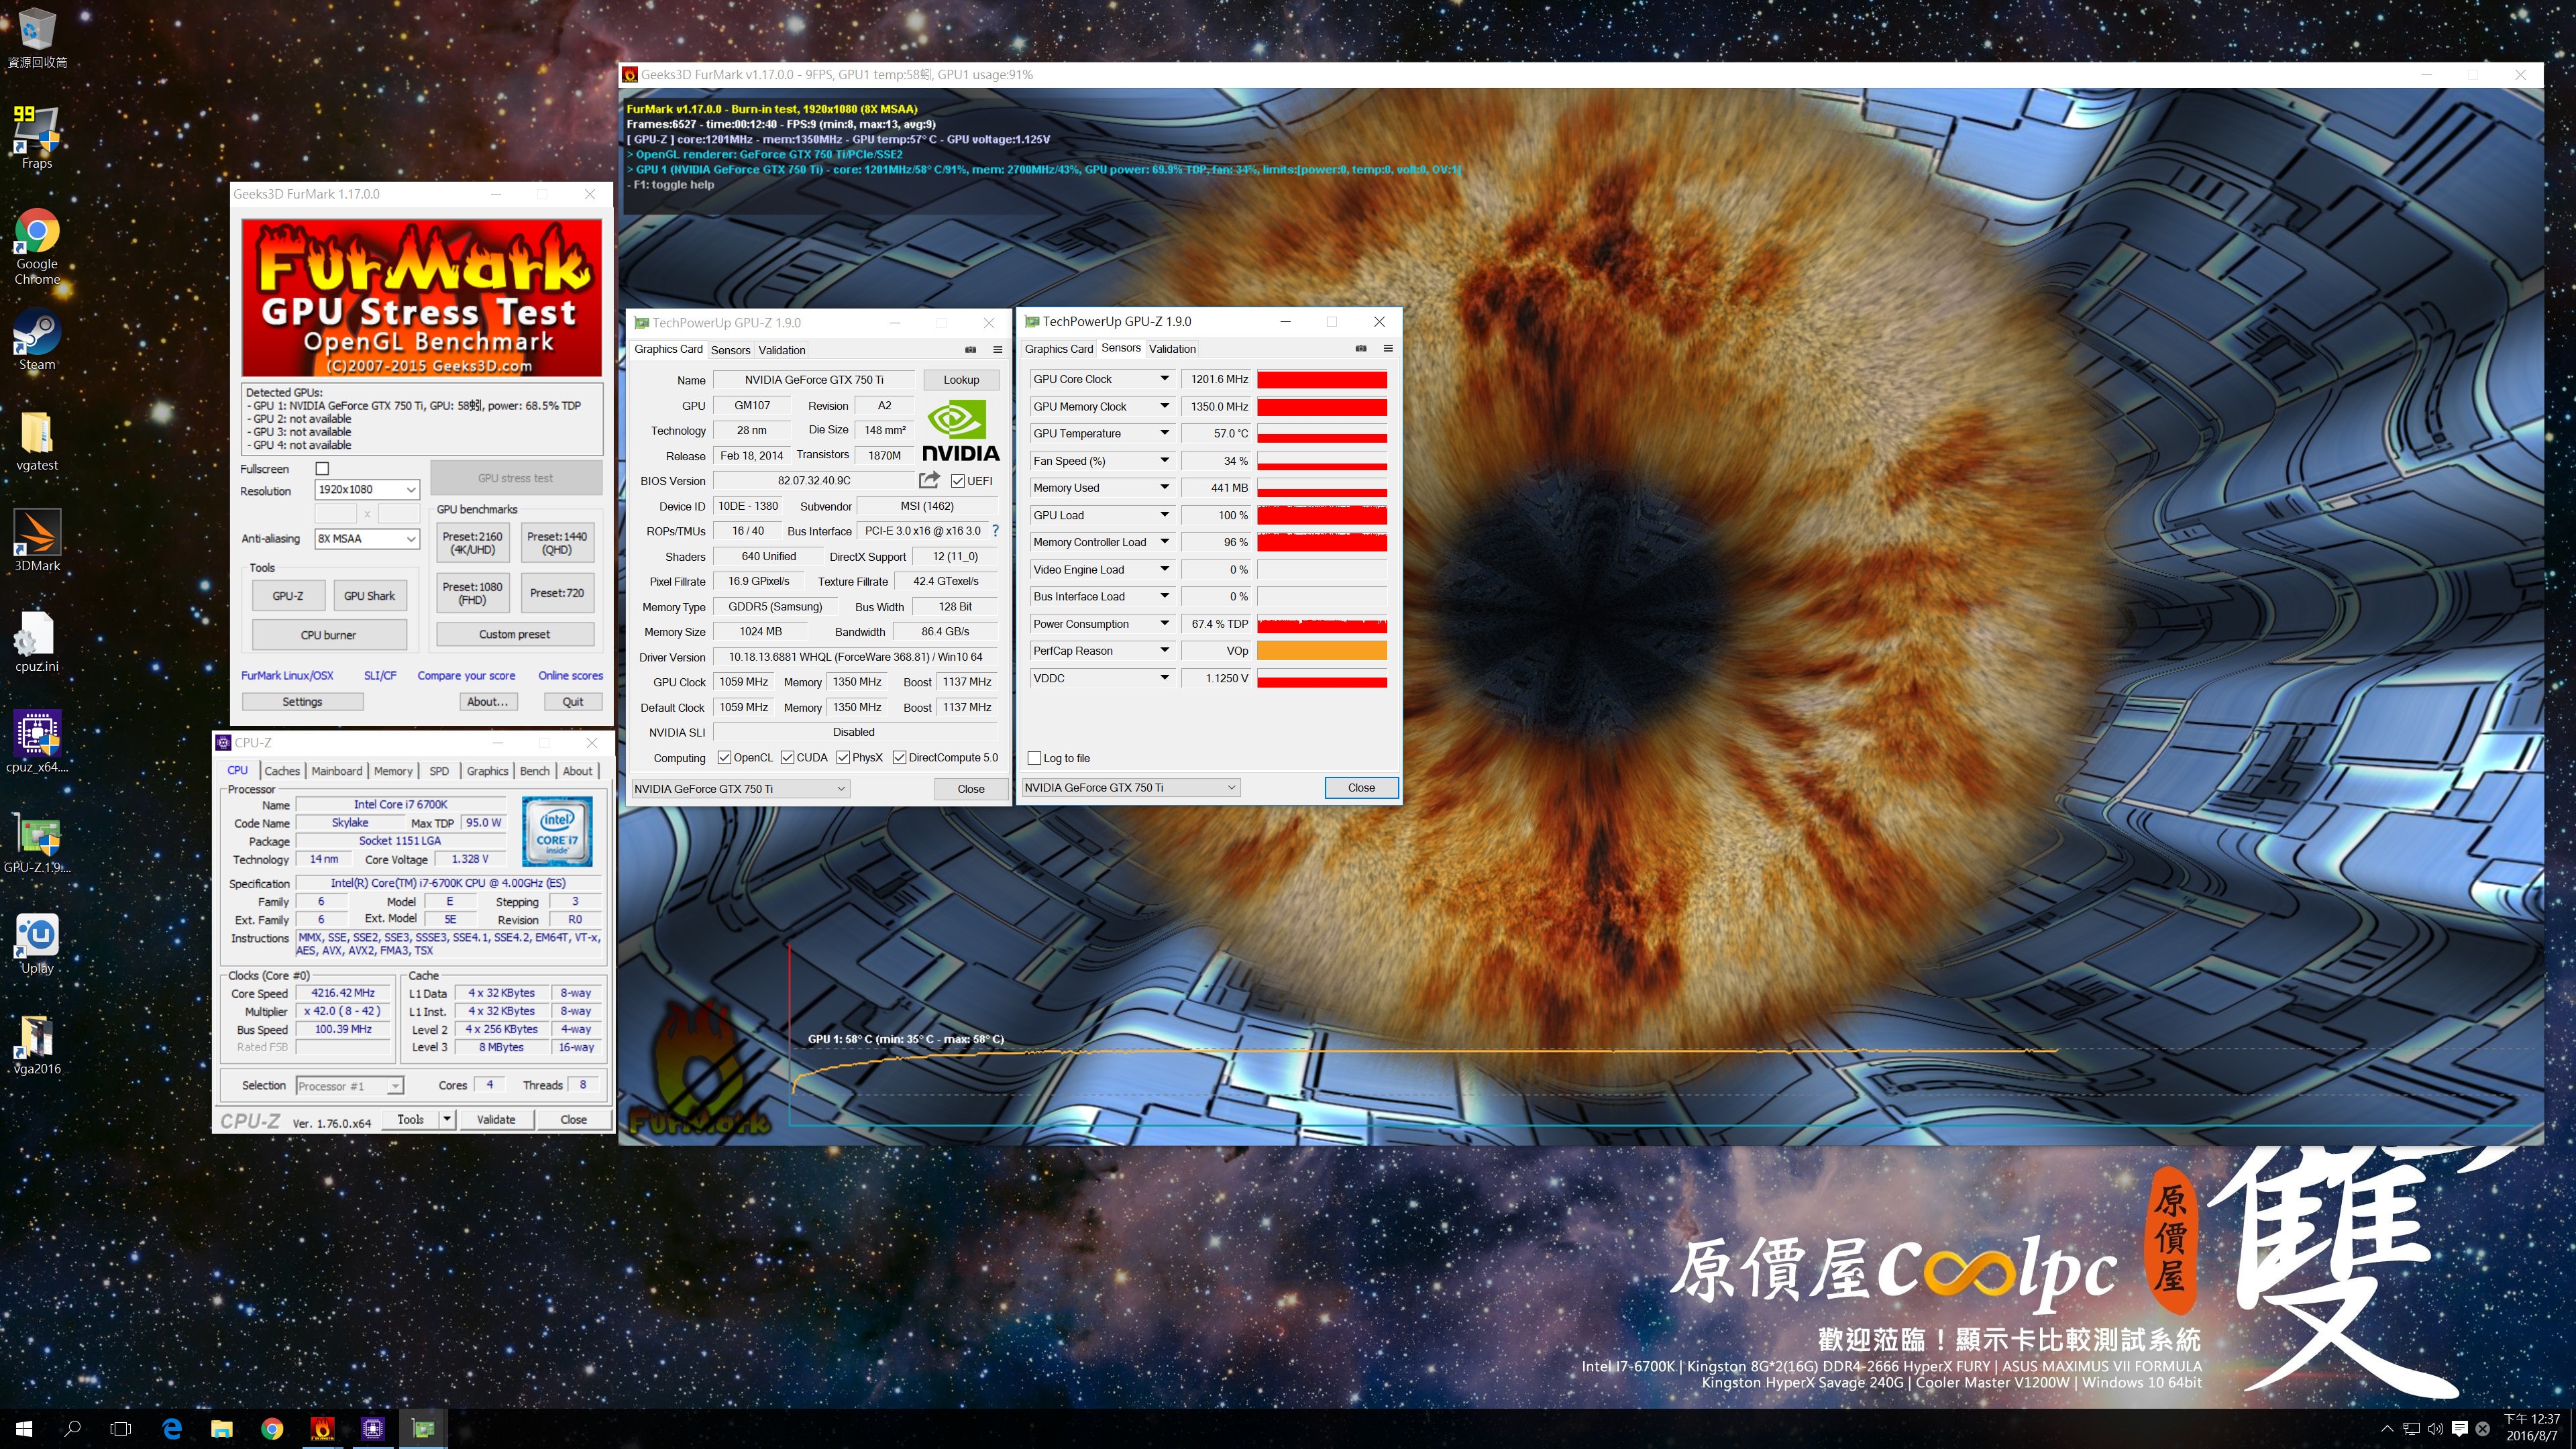
Task: Enable Log to file checkbox
Action: (x=1035, y=758)
